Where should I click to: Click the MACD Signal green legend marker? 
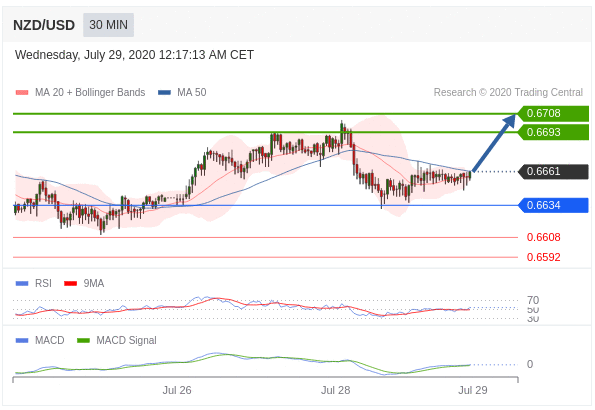click(83, 341)
